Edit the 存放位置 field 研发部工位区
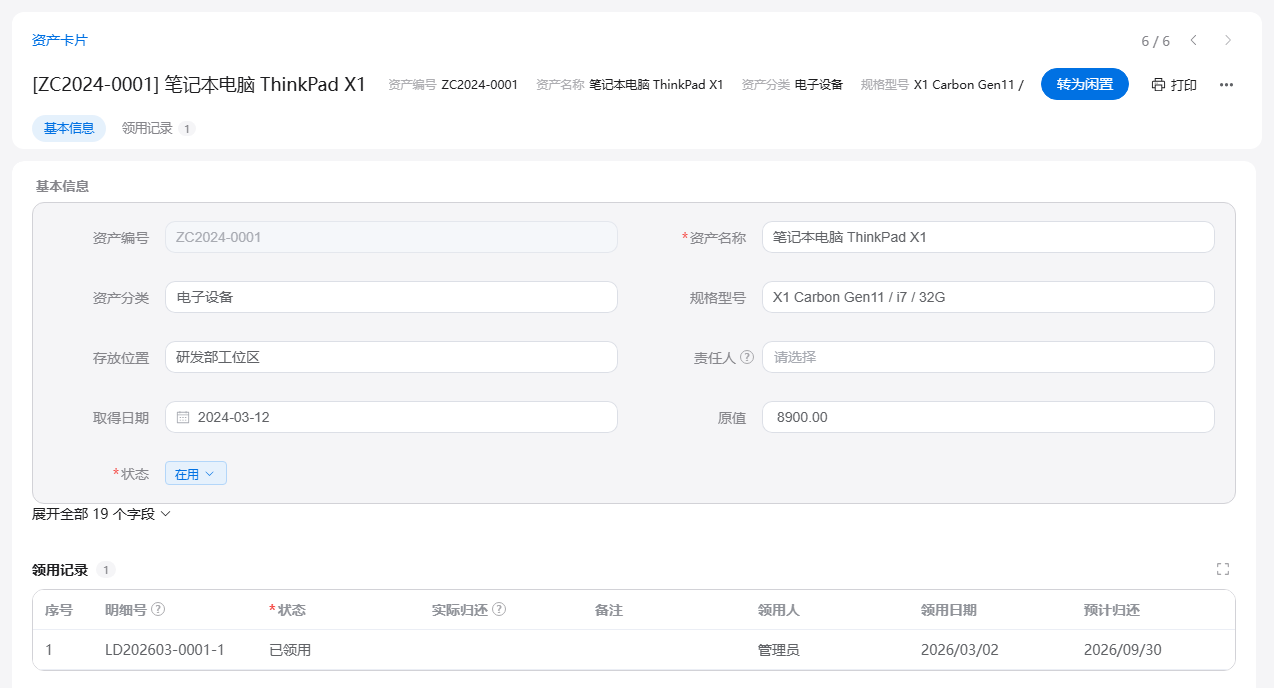Viewport: 1274px width, 688px height. pos(391,357)
